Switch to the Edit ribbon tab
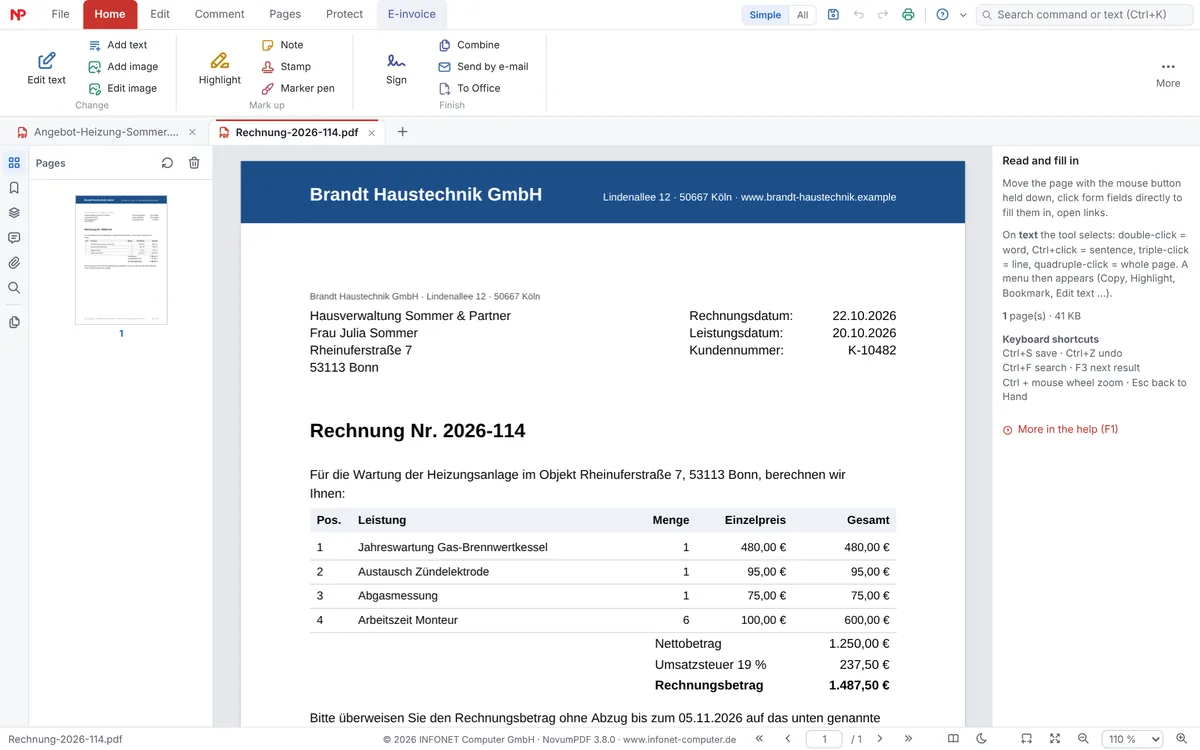This screenshot has width=1200, height=750. [160, 14]
